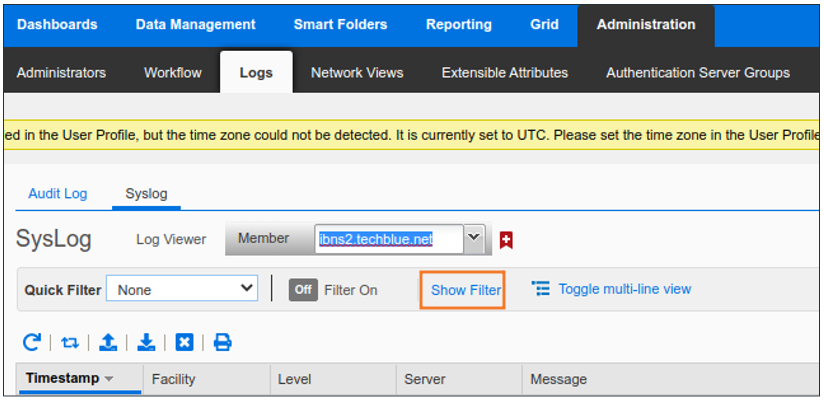The image size is (824, 401).
Task: Click the auto-refresh loop icon
Action: (70, 342)
